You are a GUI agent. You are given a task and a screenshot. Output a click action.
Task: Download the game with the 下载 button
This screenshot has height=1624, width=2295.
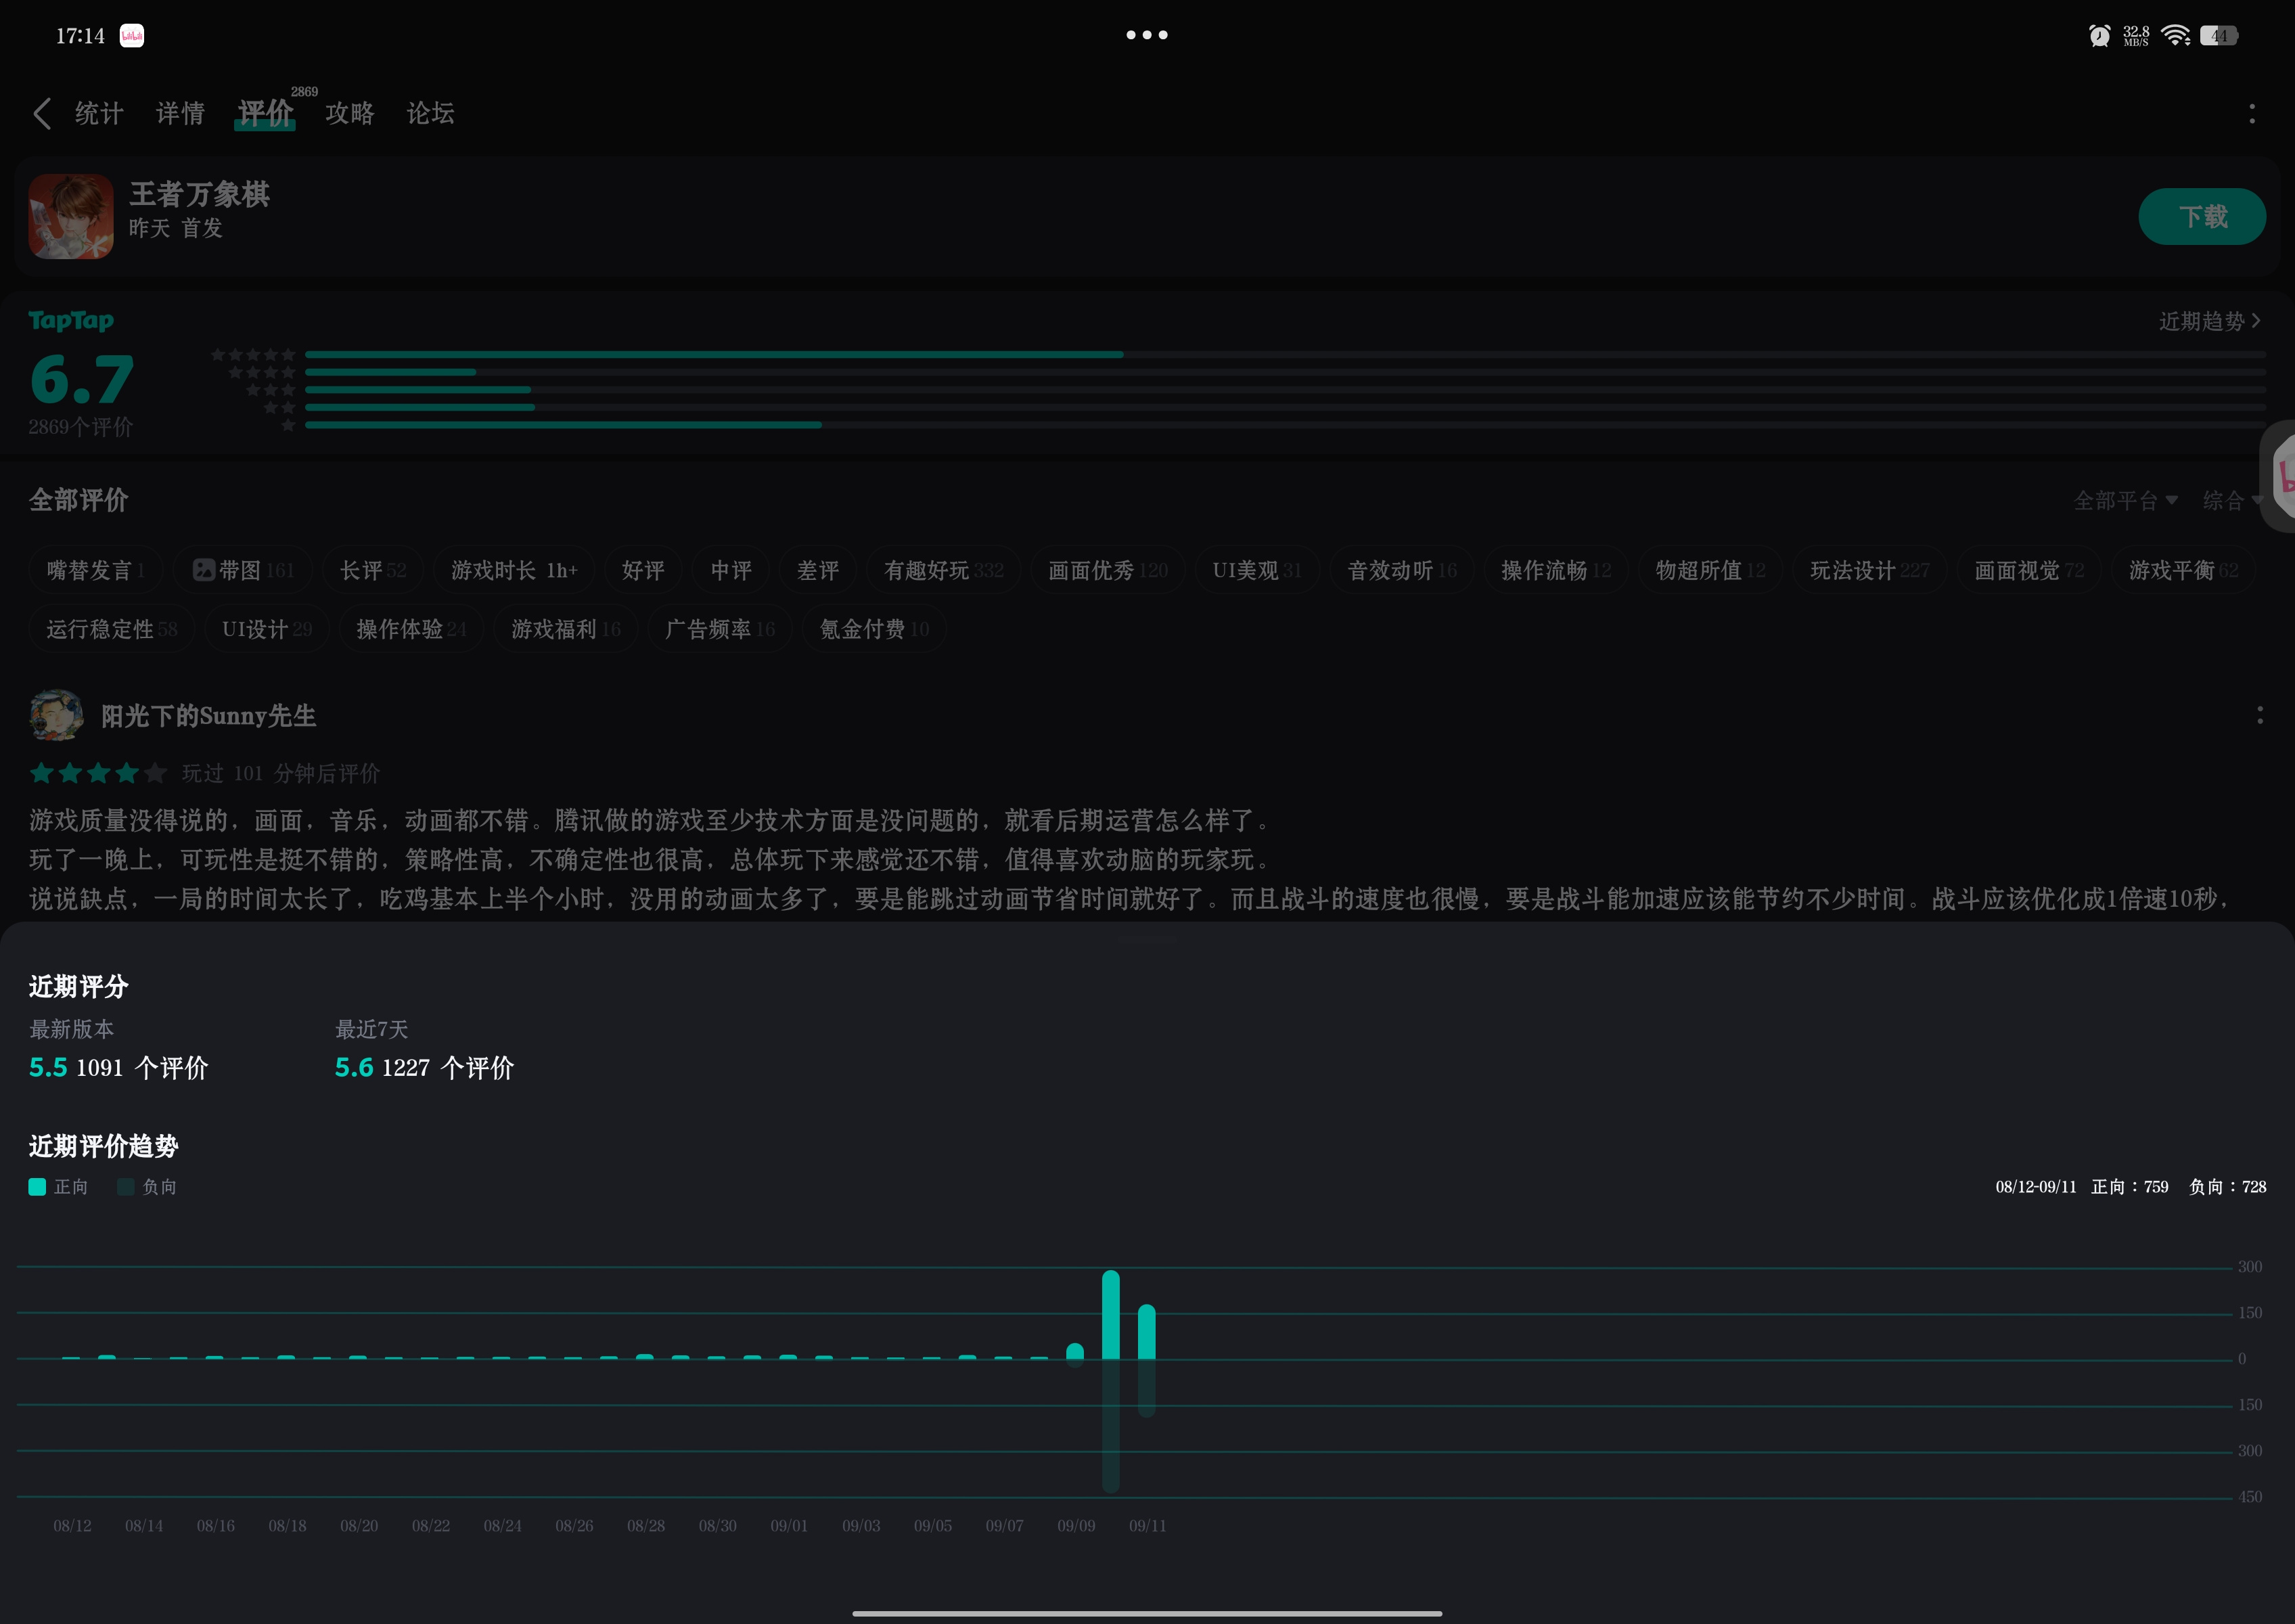pyautogui.click(x=2202, y=216)
